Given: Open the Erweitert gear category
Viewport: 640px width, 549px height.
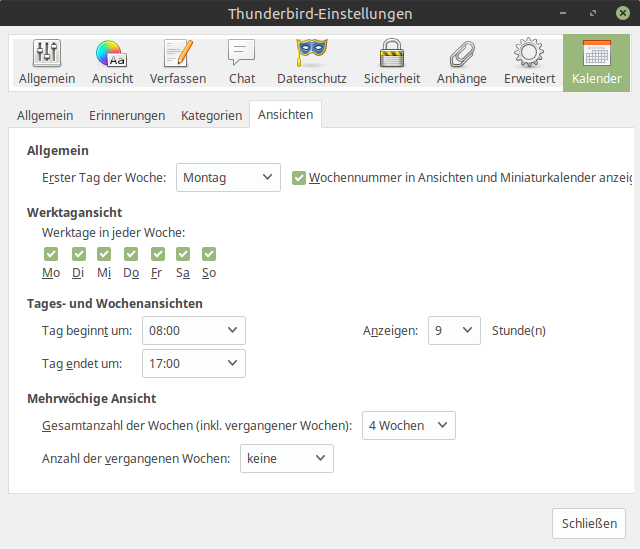Looking at the screenshot, I should click(529, 62).
